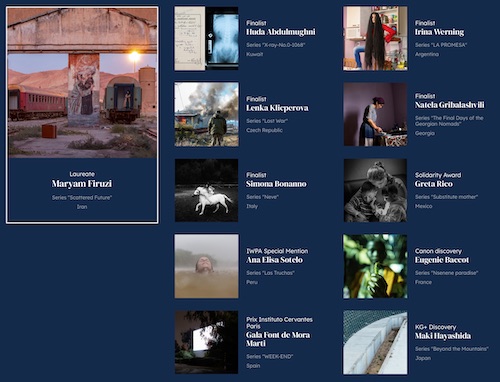
Task: Select the Huda Abdulmughni name link
Action: 281,32
